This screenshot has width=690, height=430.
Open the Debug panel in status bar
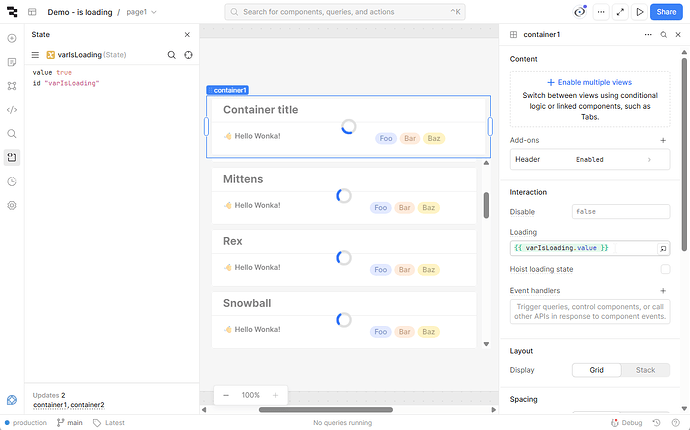tap(626, 423)
